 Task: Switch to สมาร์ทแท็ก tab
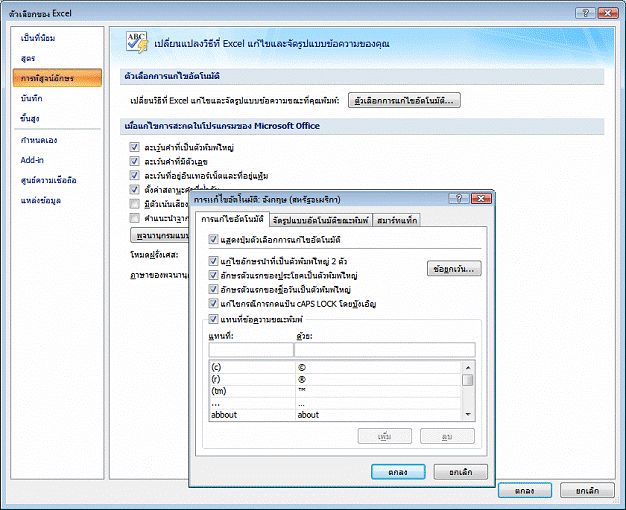(x=397, y=220)
